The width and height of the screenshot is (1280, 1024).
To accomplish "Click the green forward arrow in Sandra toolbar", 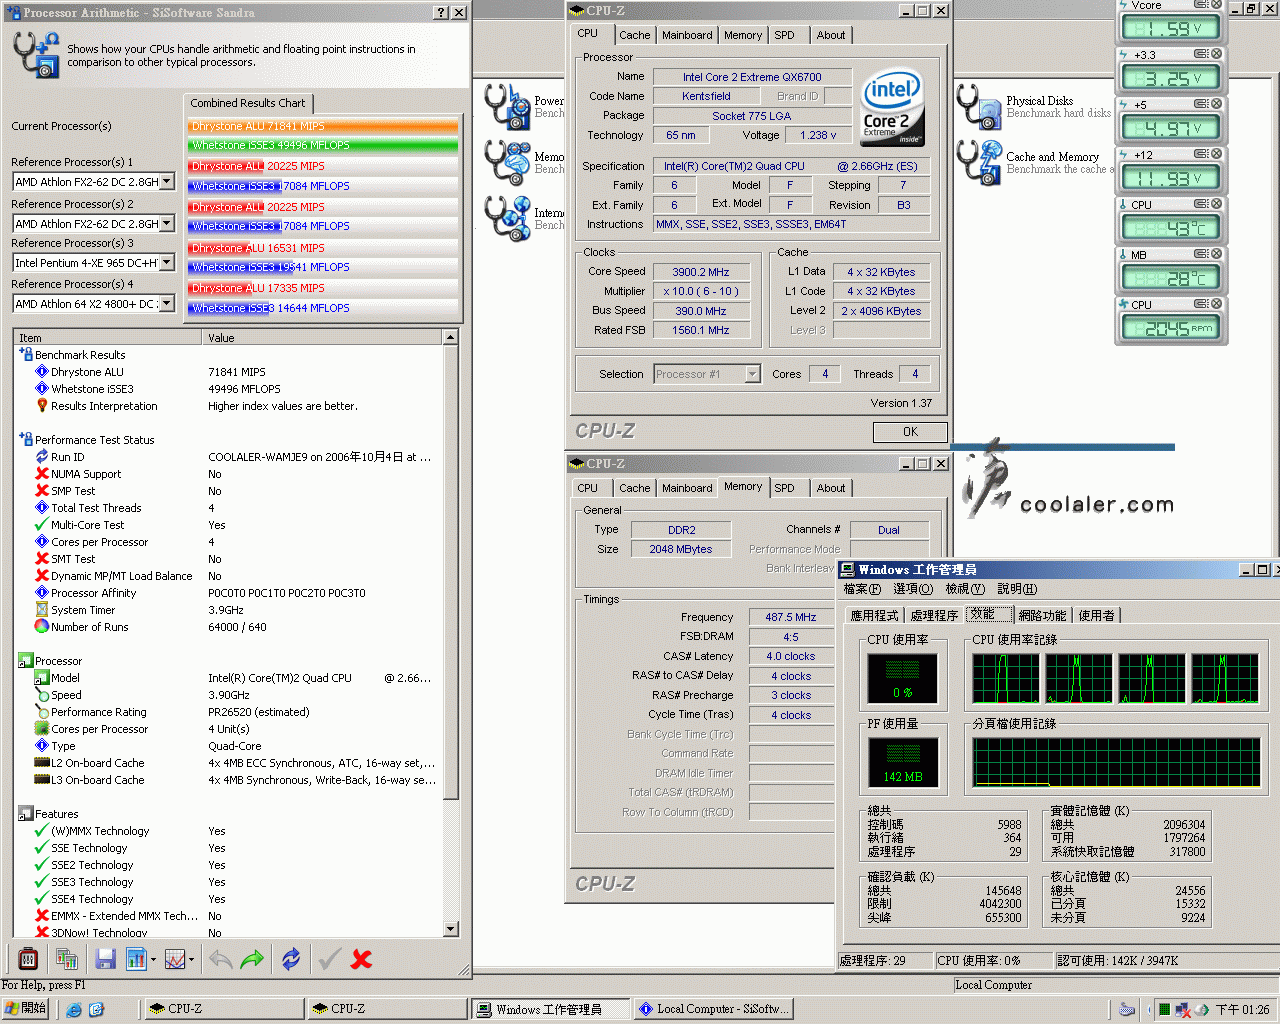I will click(252, 960).
